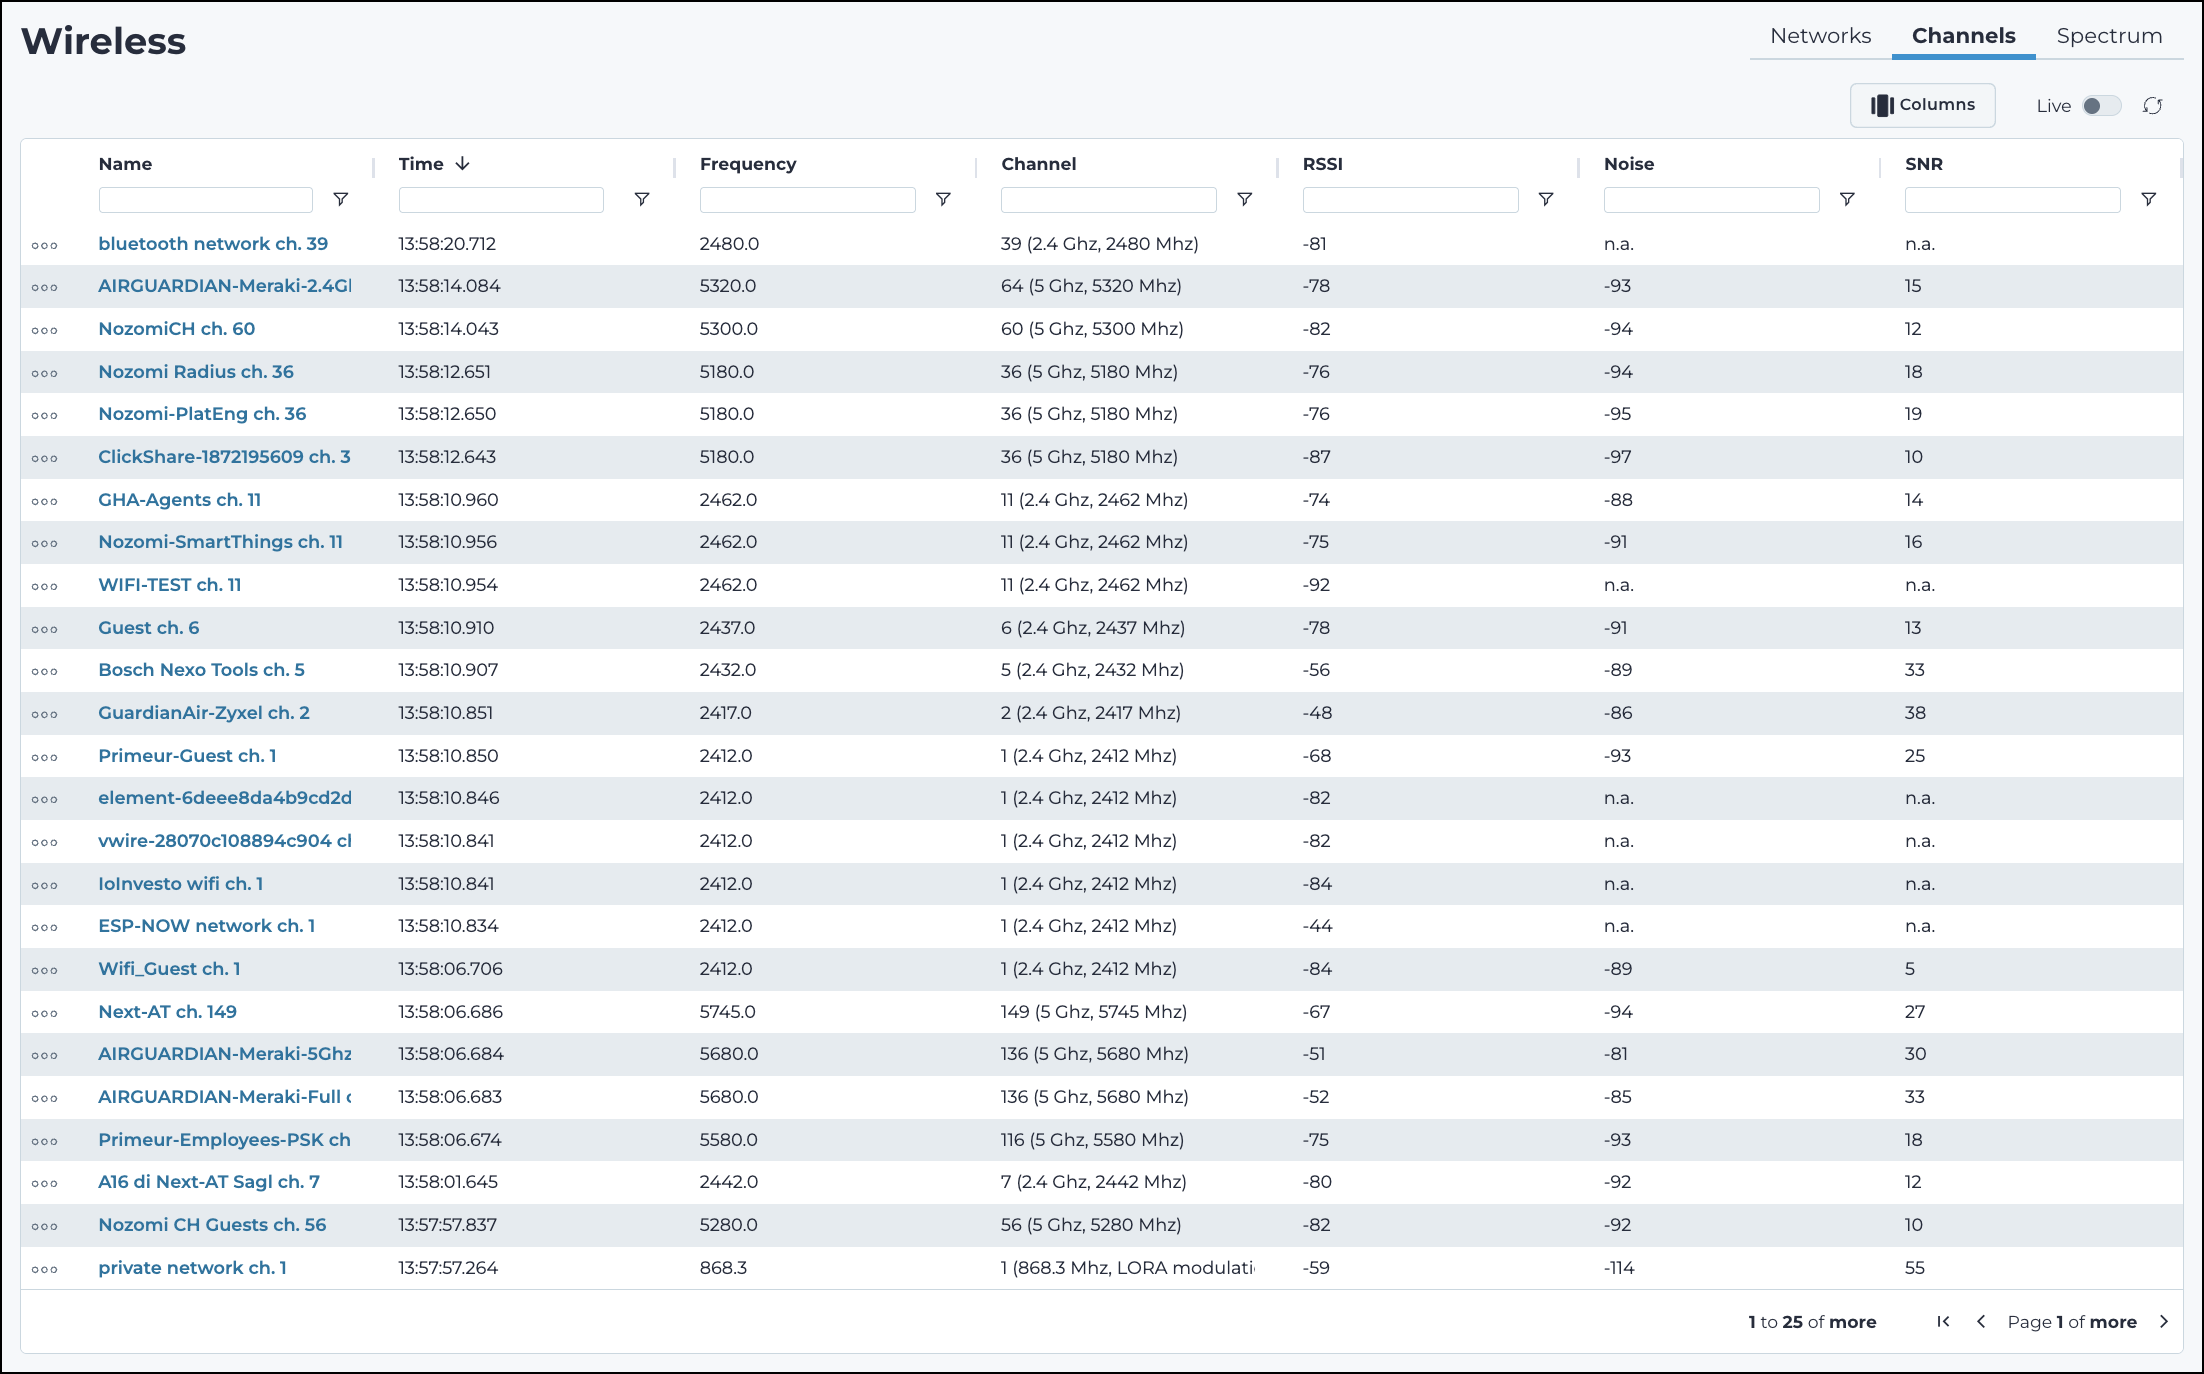The height and width of the screenshot is (1374, 2204).
Task: Click the SNR filter text field
Action: (x=2012, y=200)
